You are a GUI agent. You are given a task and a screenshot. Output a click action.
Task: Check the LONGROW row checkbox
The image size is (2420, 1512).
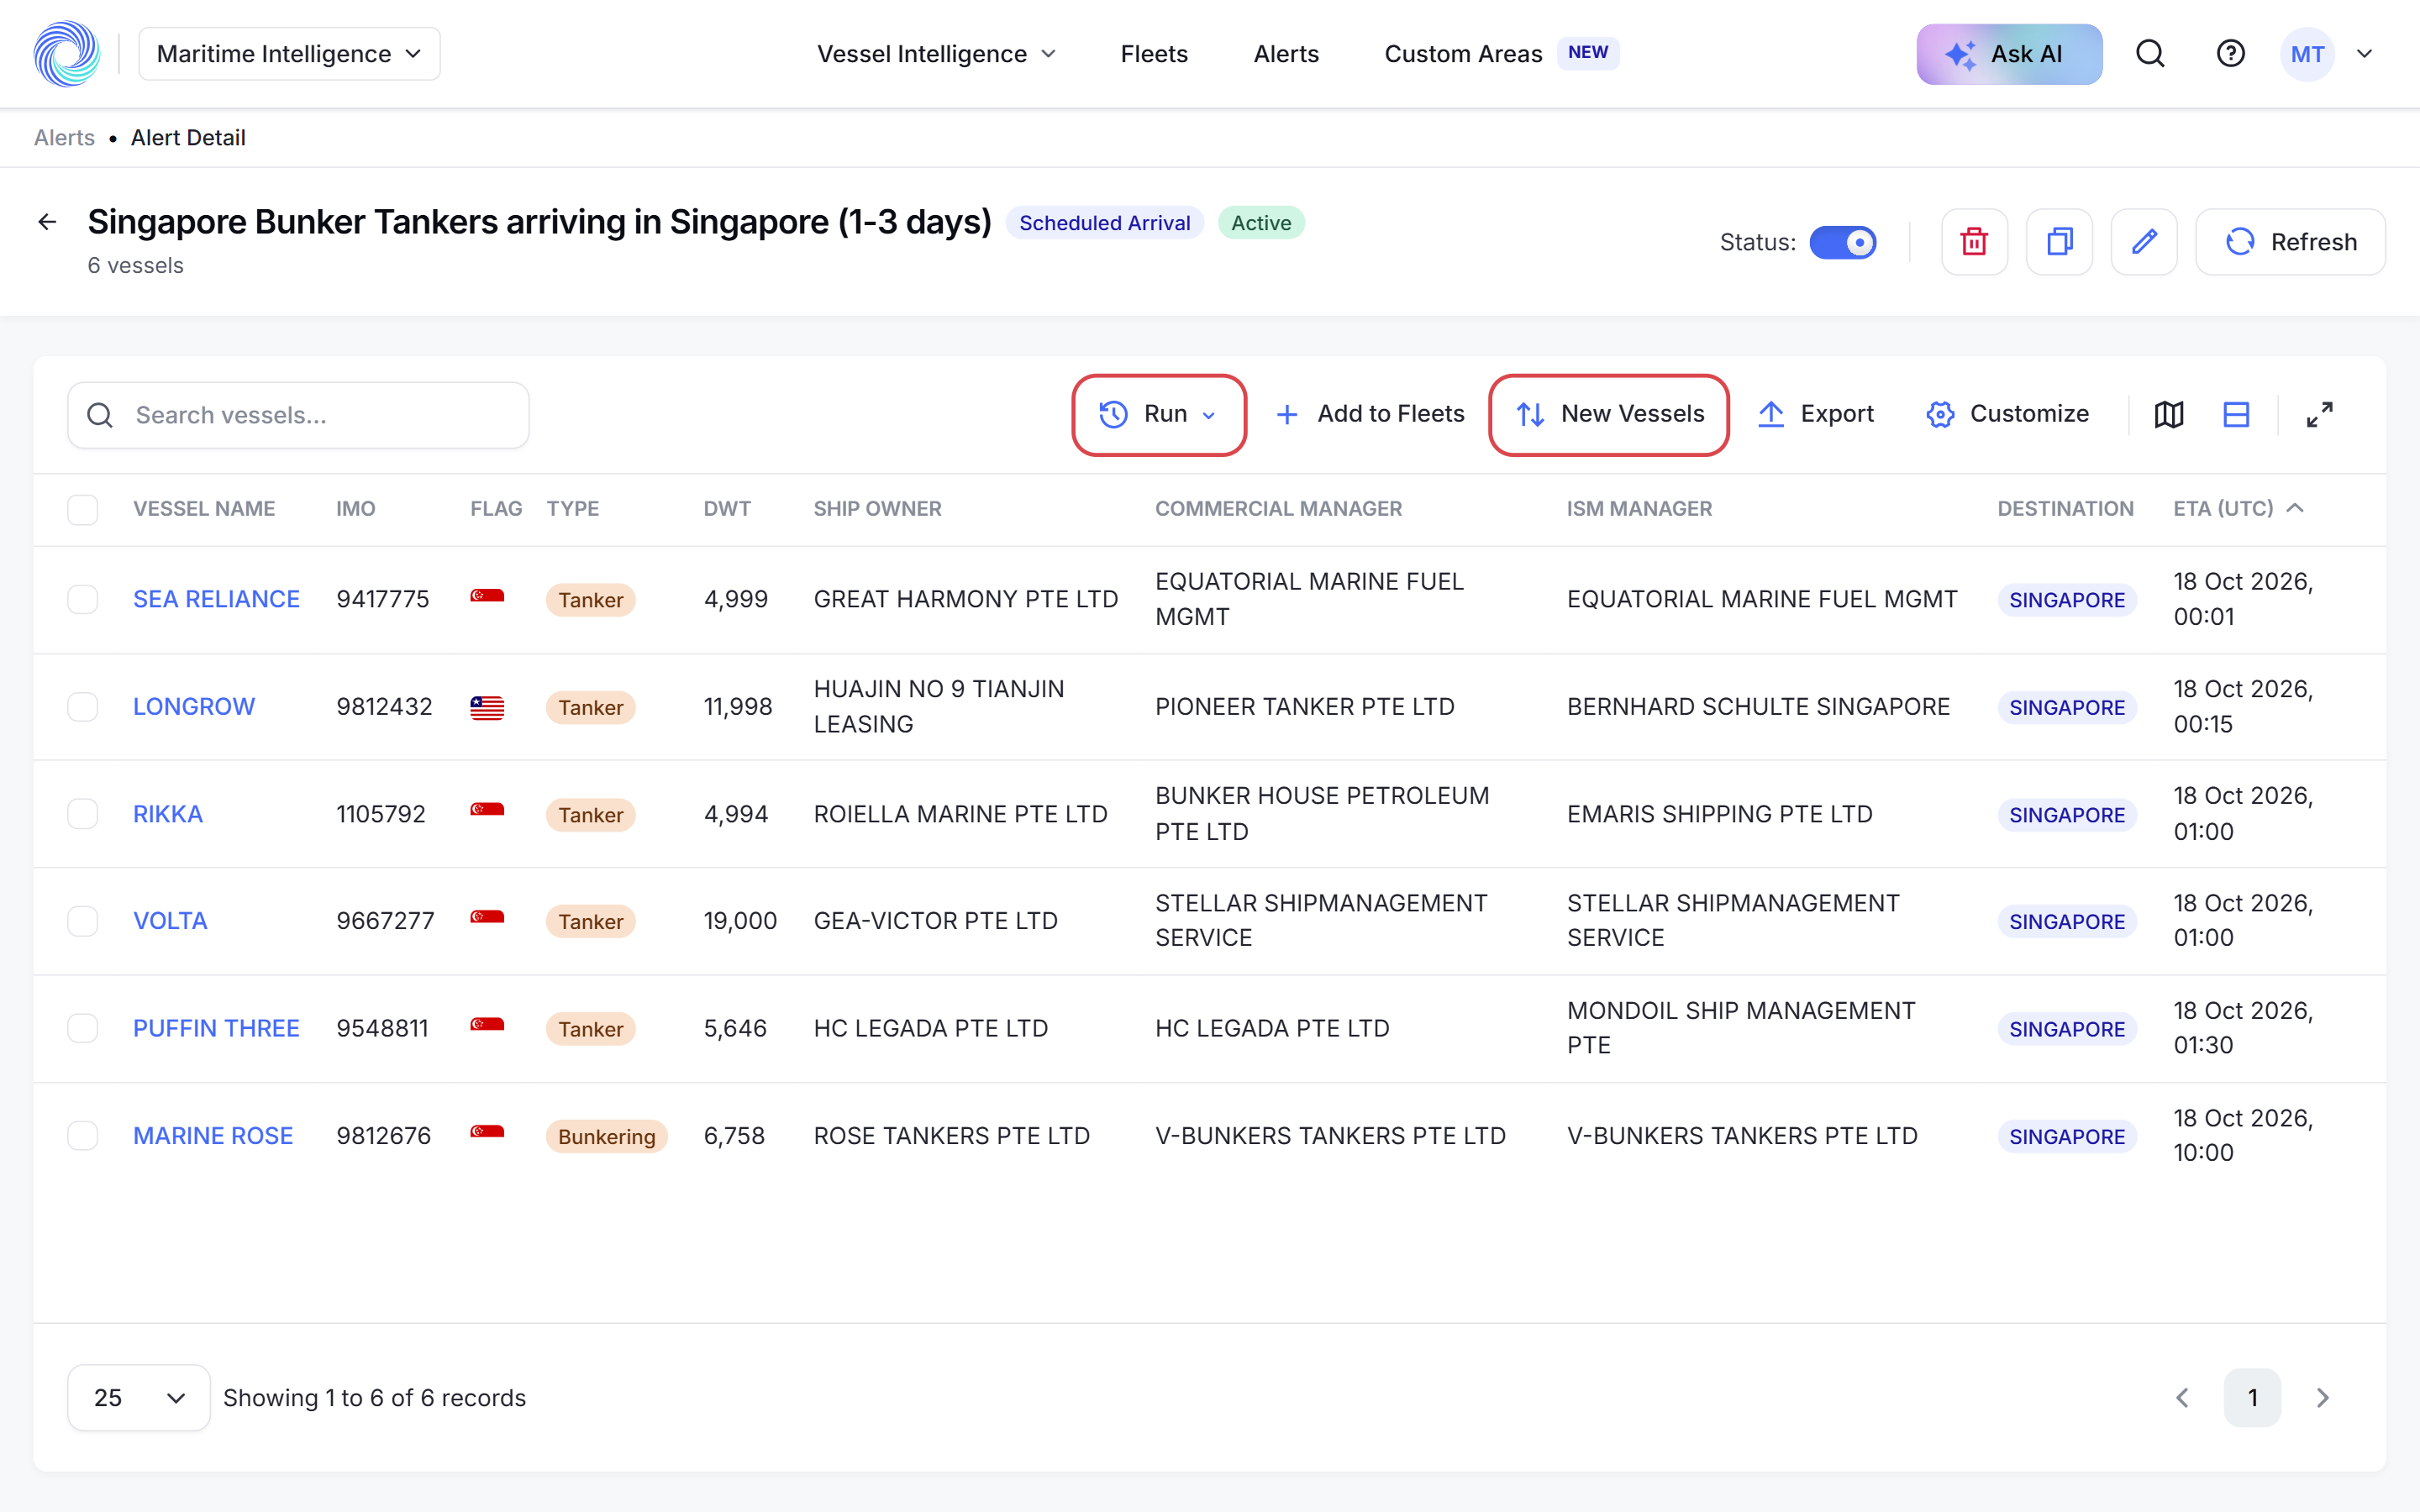(x=83, y=707)
